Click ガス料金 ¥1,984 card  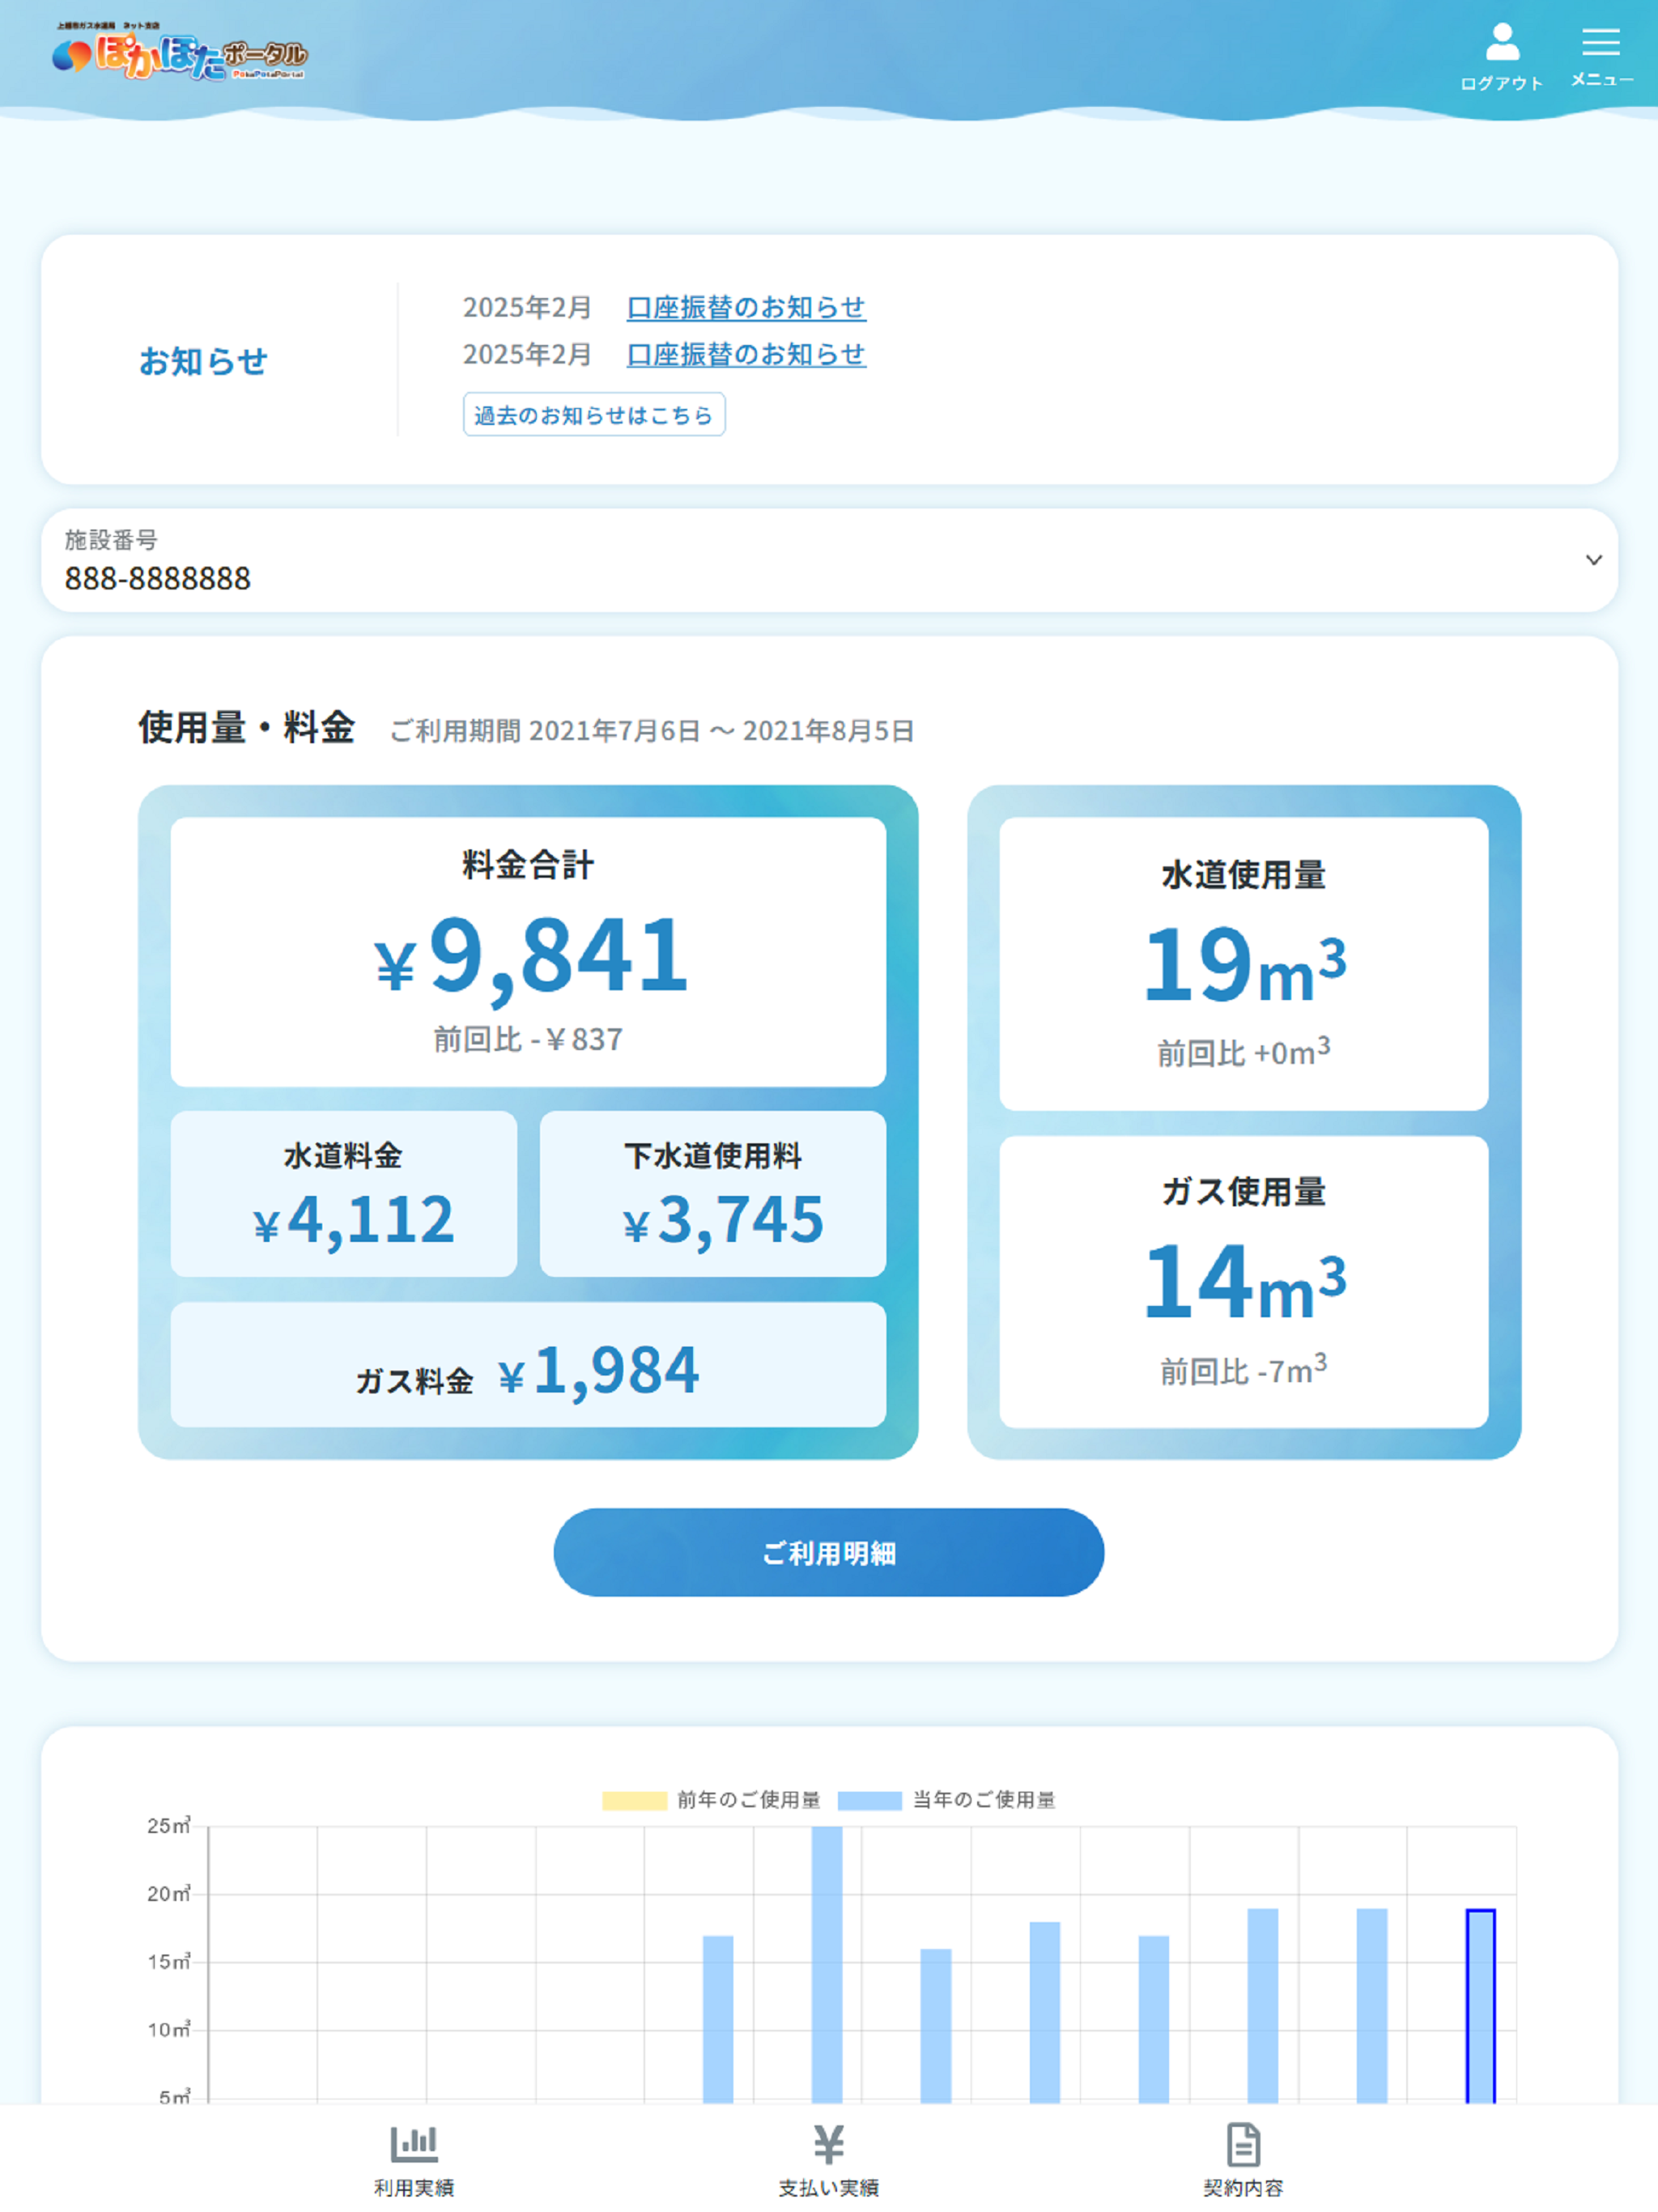pos(528,1364)
